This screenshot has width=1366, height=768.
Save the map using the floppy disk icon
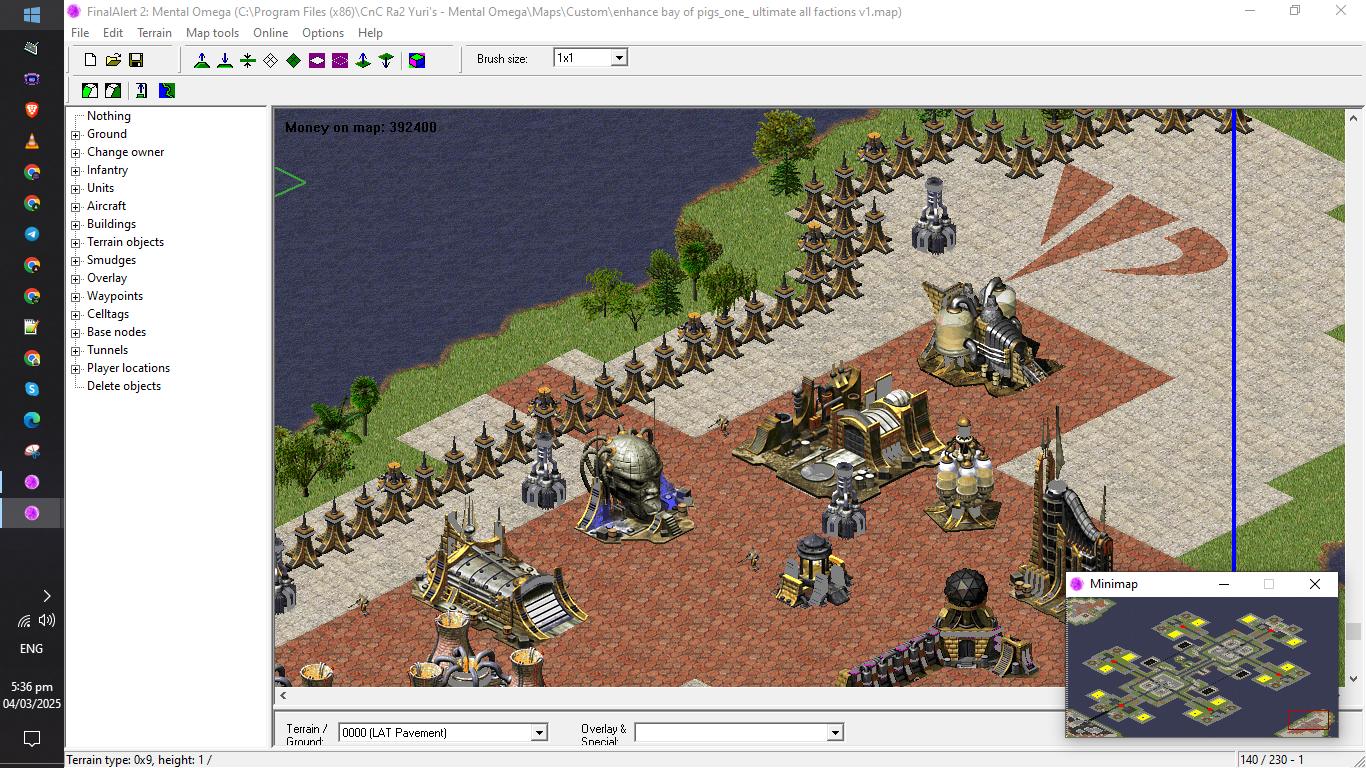point(136,60)
